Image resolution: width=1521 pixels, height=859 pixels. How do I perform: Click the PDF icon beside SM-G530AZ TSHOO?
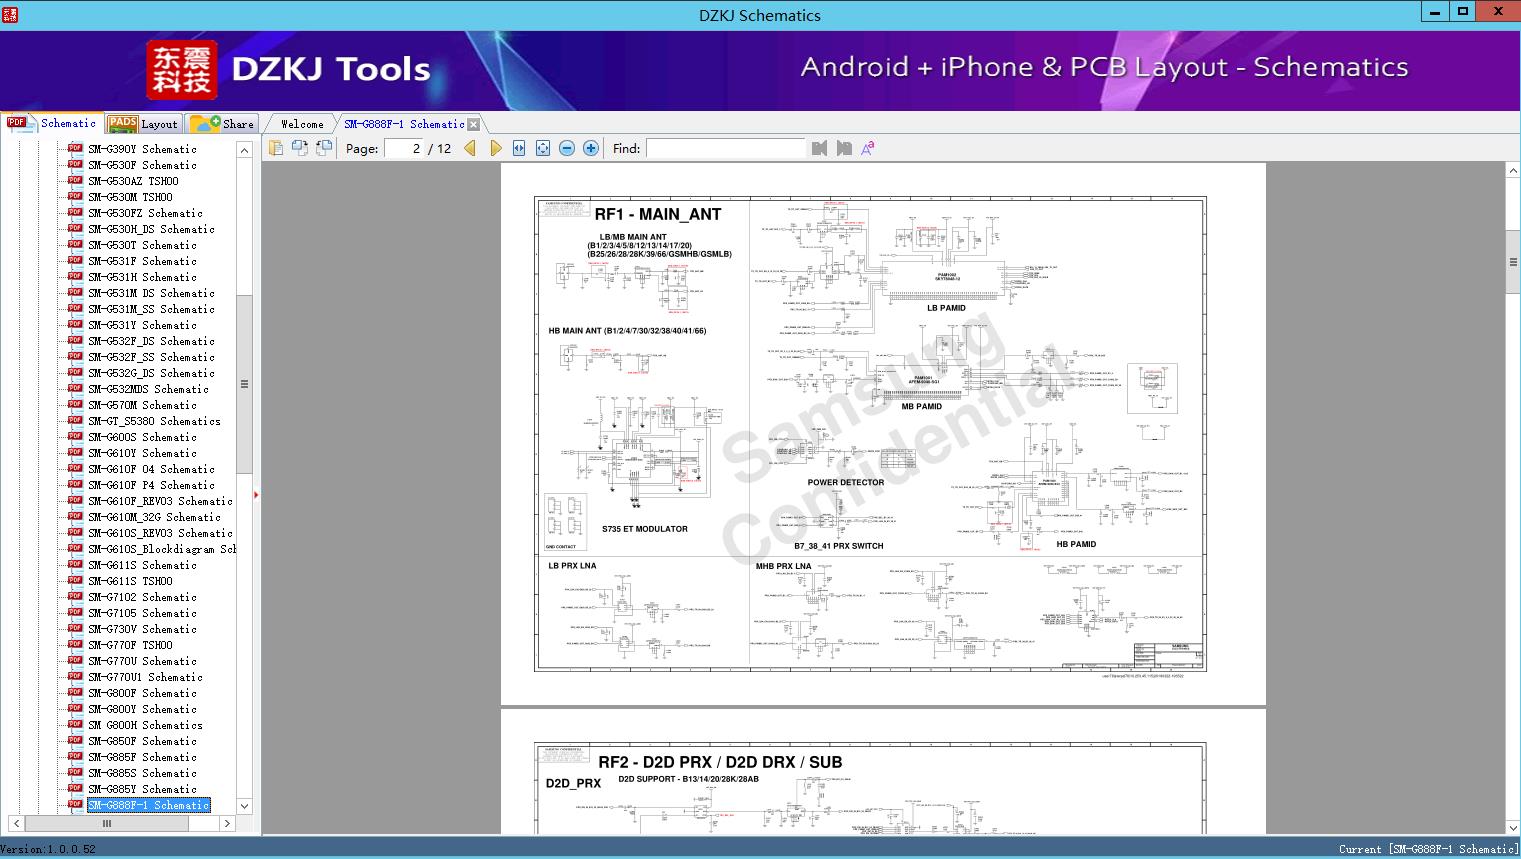(75, 180)
